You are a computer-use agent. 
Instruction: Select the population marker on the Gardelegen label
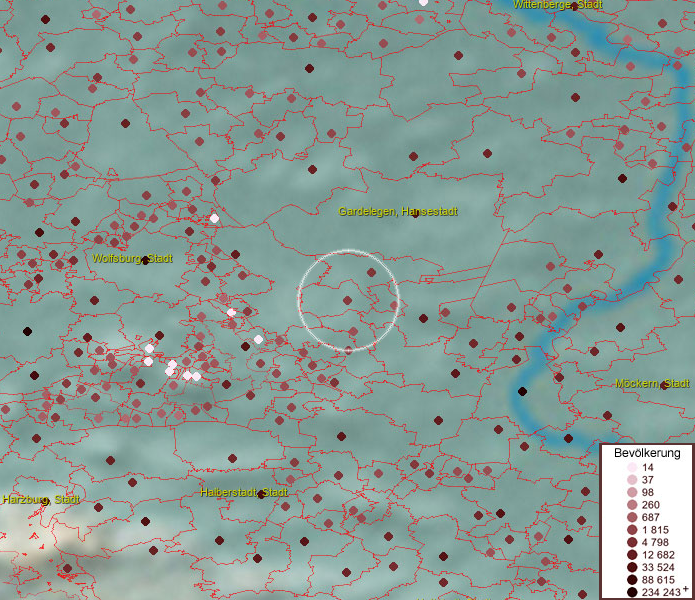pos(415,214)
